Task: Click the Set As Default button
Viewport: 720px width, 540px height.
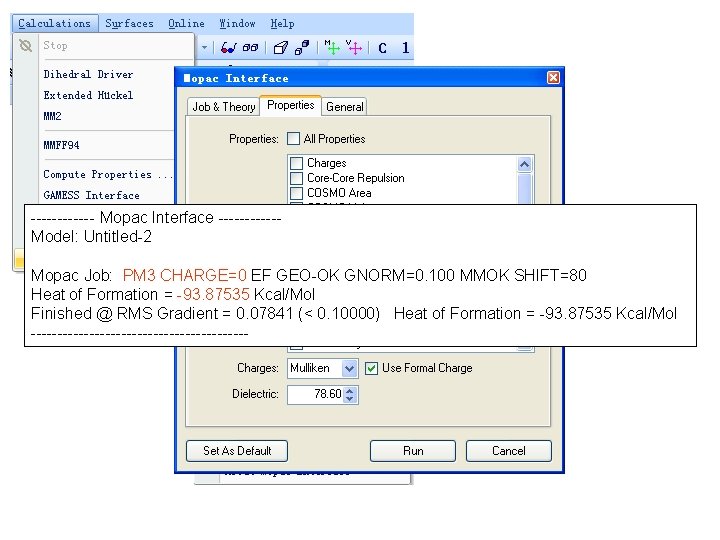Action: point(237,451)
